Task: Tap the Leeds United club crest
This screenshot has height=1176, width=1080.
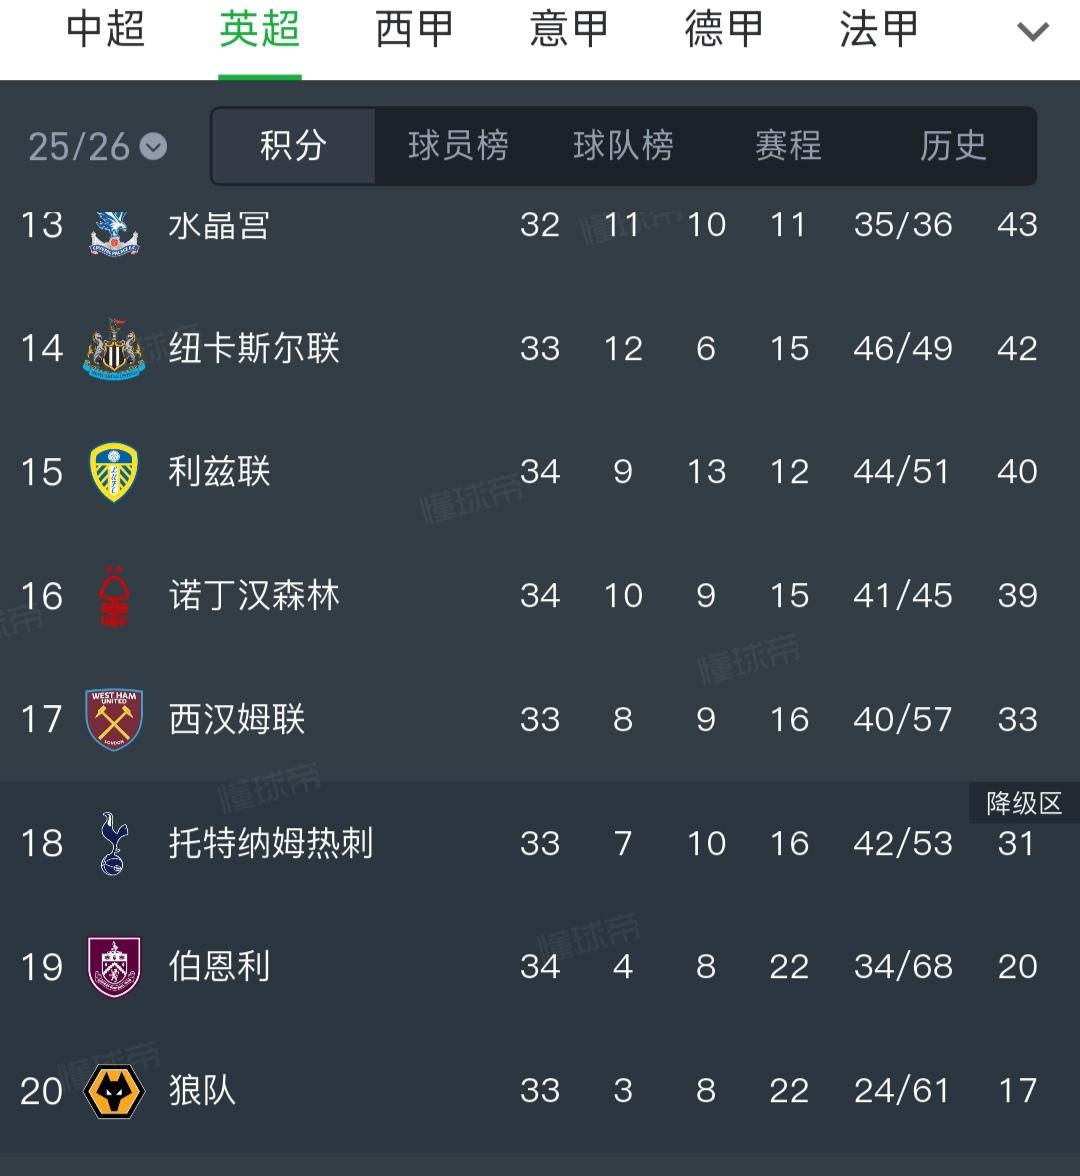Action: click(114, 472)
